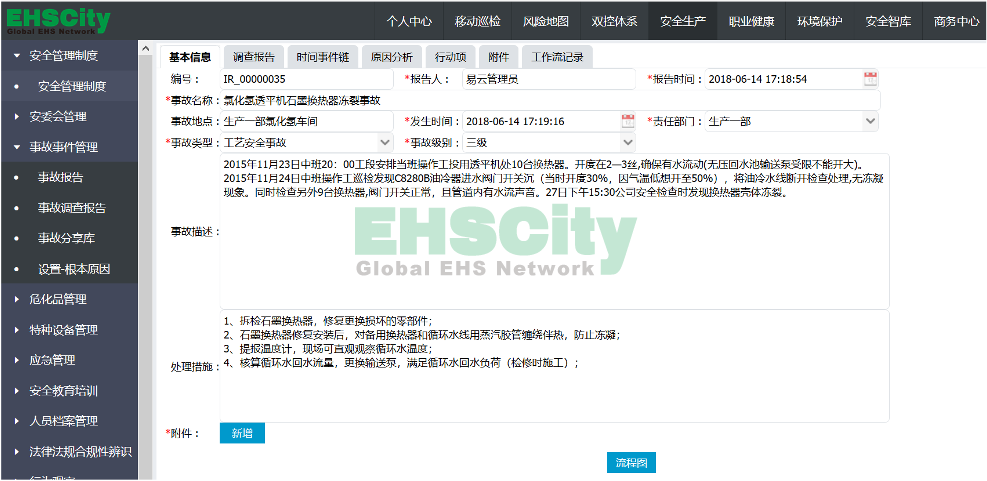Open 双控体系 in top navigation
The height and width of the screenshot is (481, 987).
(x=614, y=21)
